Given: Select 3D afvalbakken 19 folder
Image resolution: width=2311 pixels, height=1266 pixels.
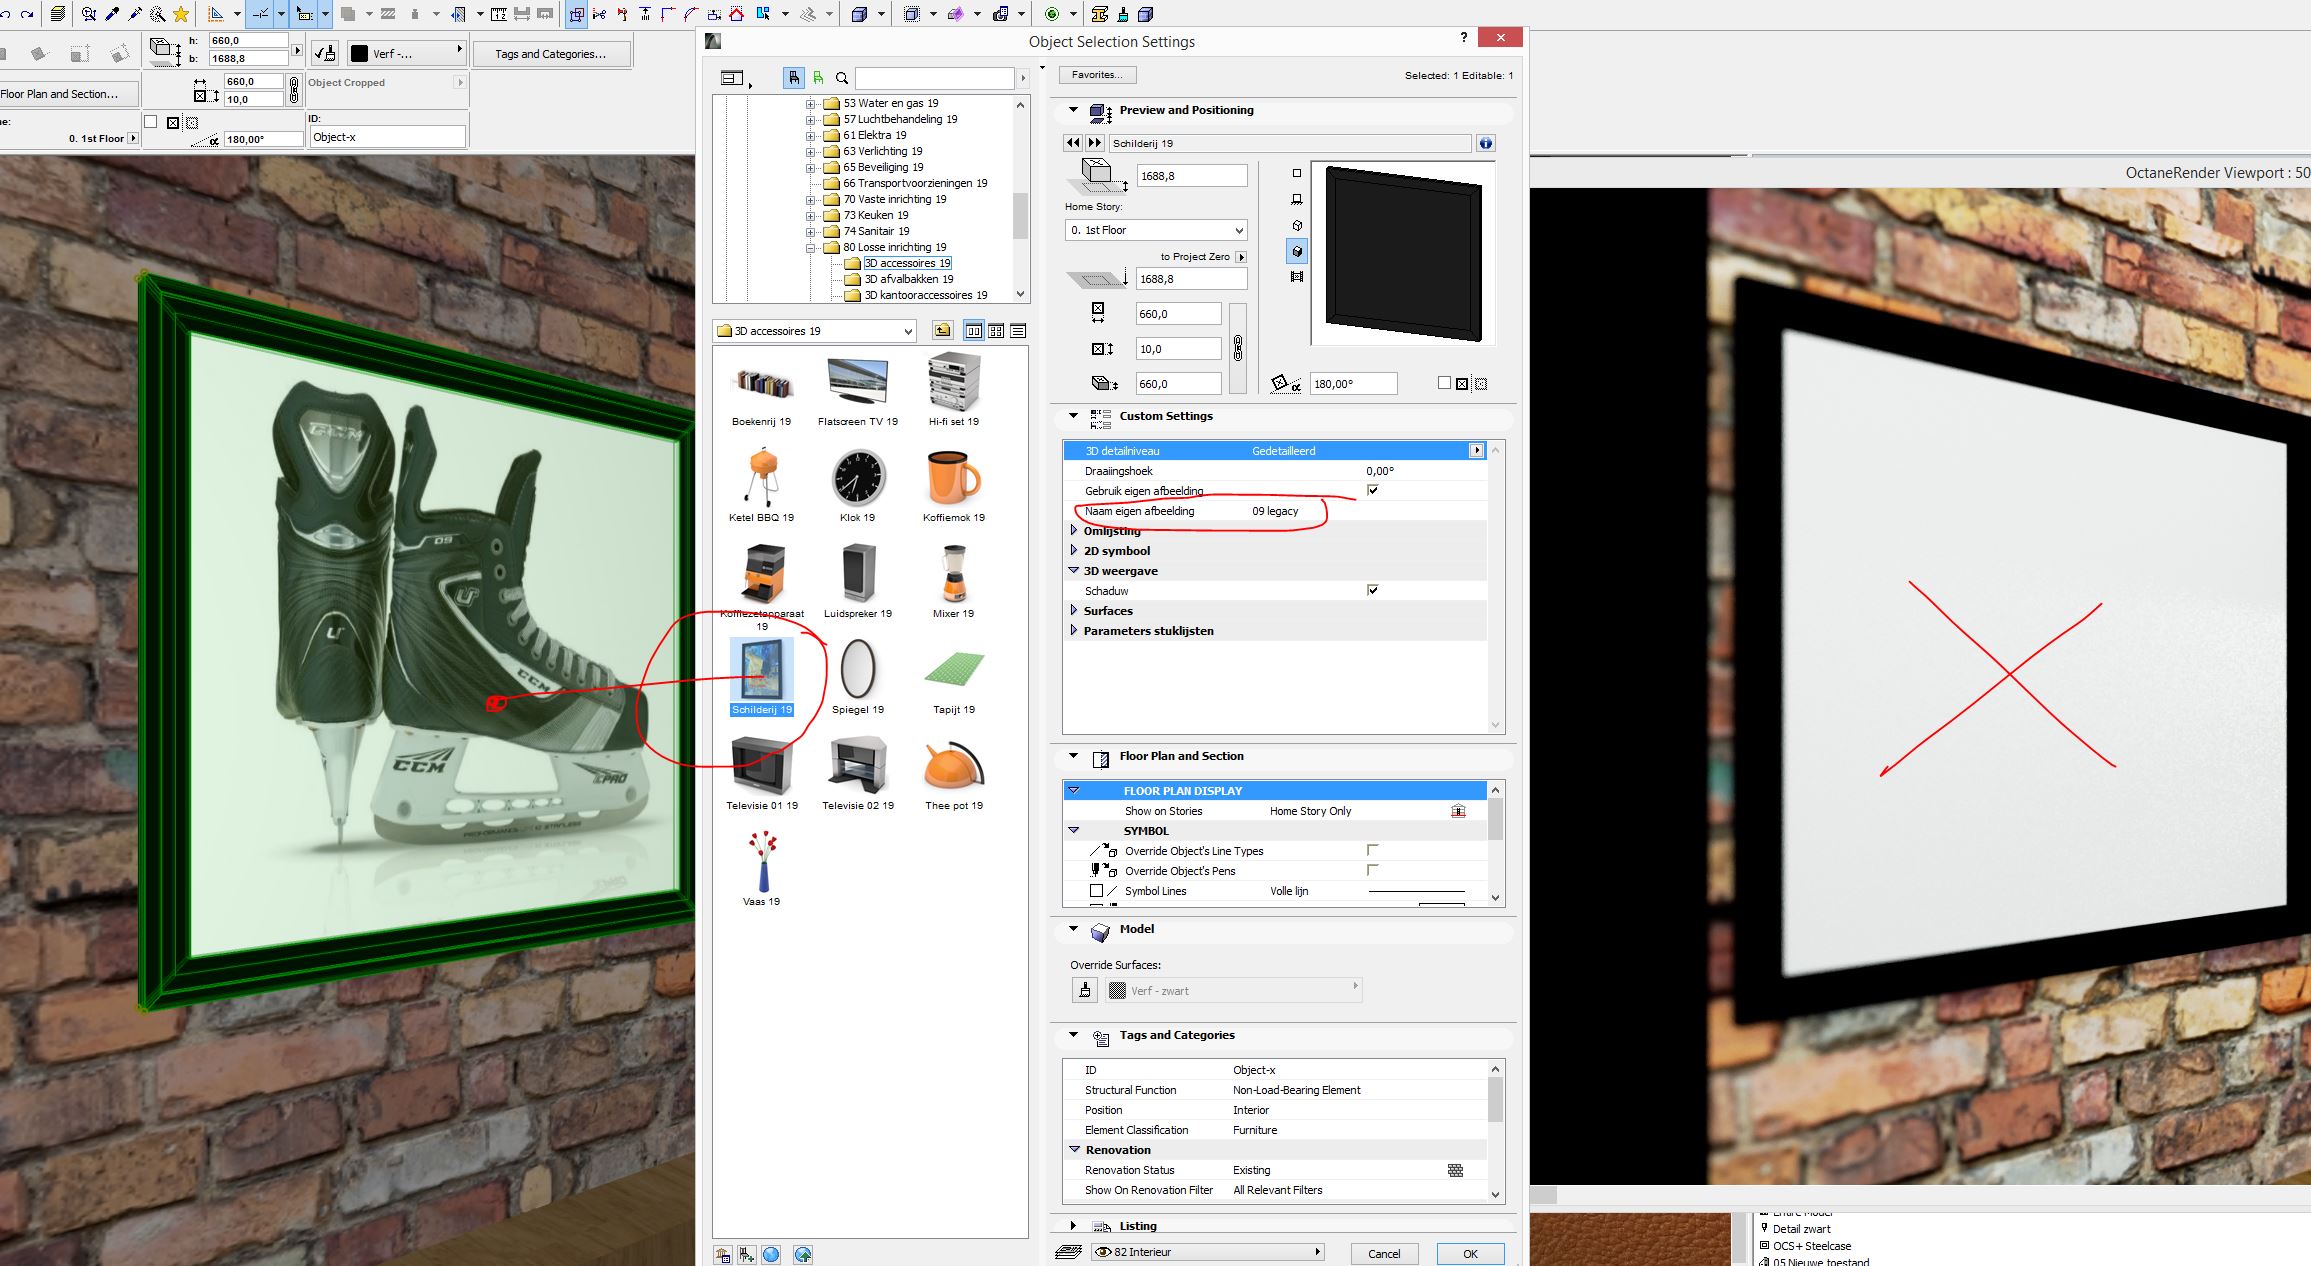Looking at the screenshot, I should point(908,279).
